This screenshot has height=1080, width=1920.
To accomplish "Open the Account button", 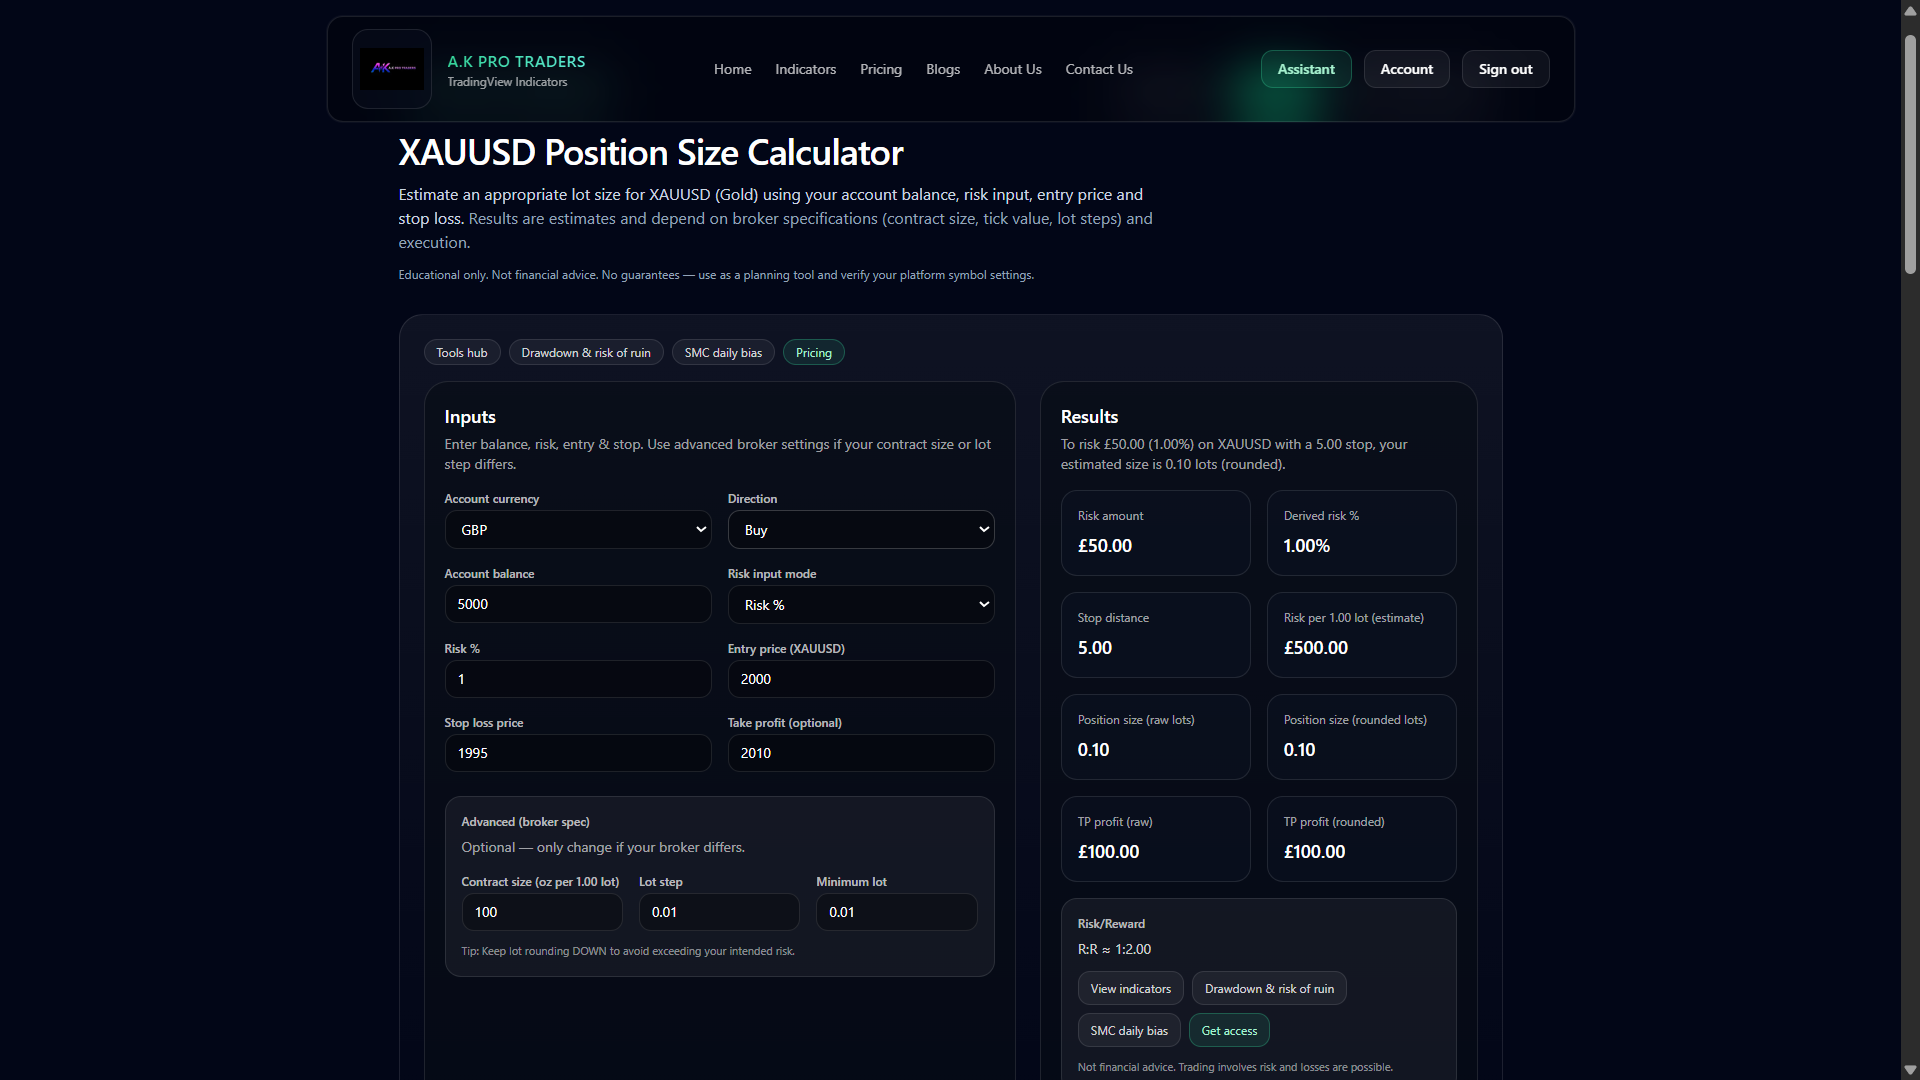I will tap(1406, 69).
